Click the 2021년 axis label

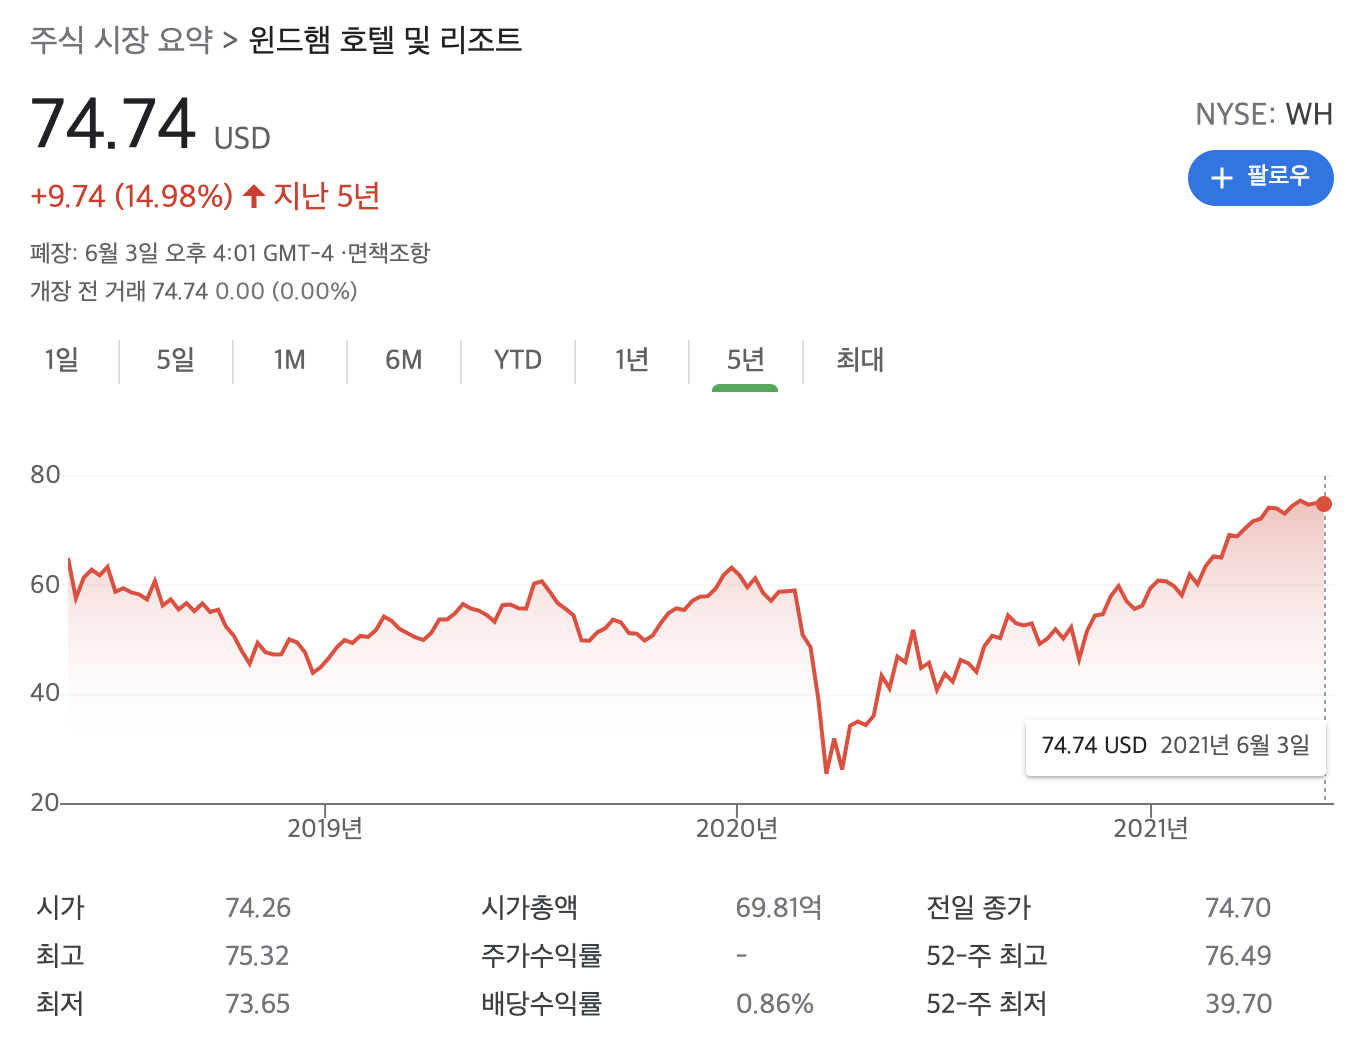click(x=1150, y=829)
